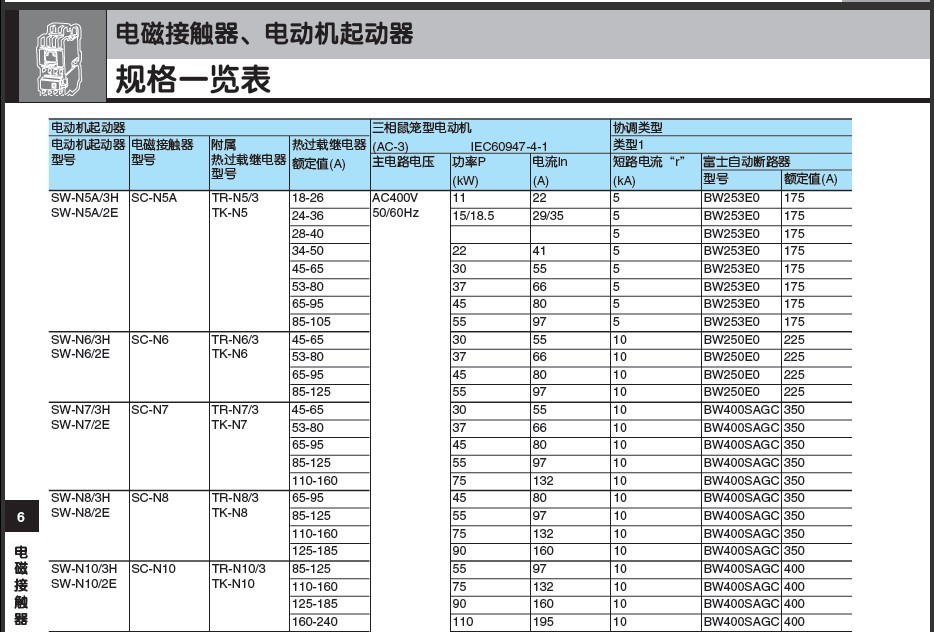
Task: Click the 三相鼠笼型电动机 column header
Action: [421, 128]
